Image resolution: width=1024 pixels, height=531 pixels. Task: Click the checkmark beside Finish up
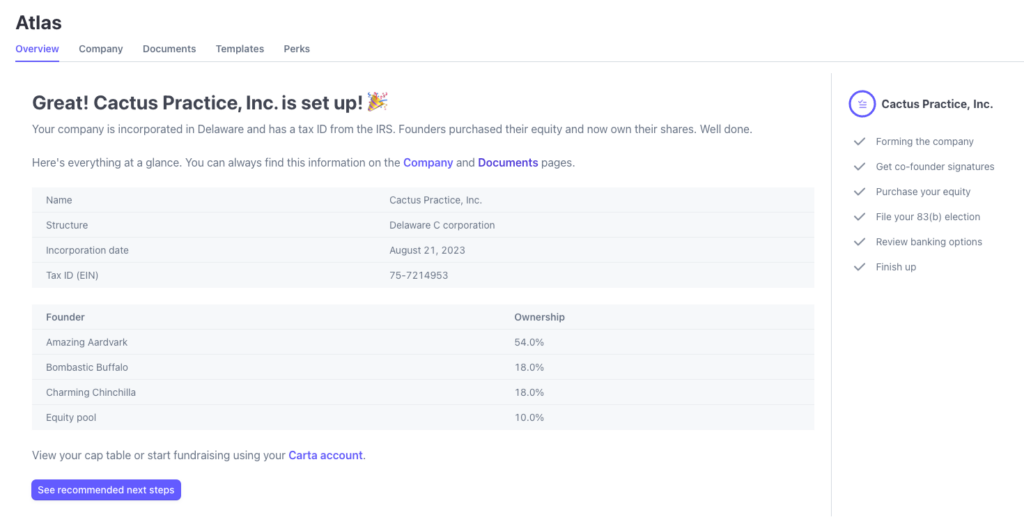click(x=859, y=267)
